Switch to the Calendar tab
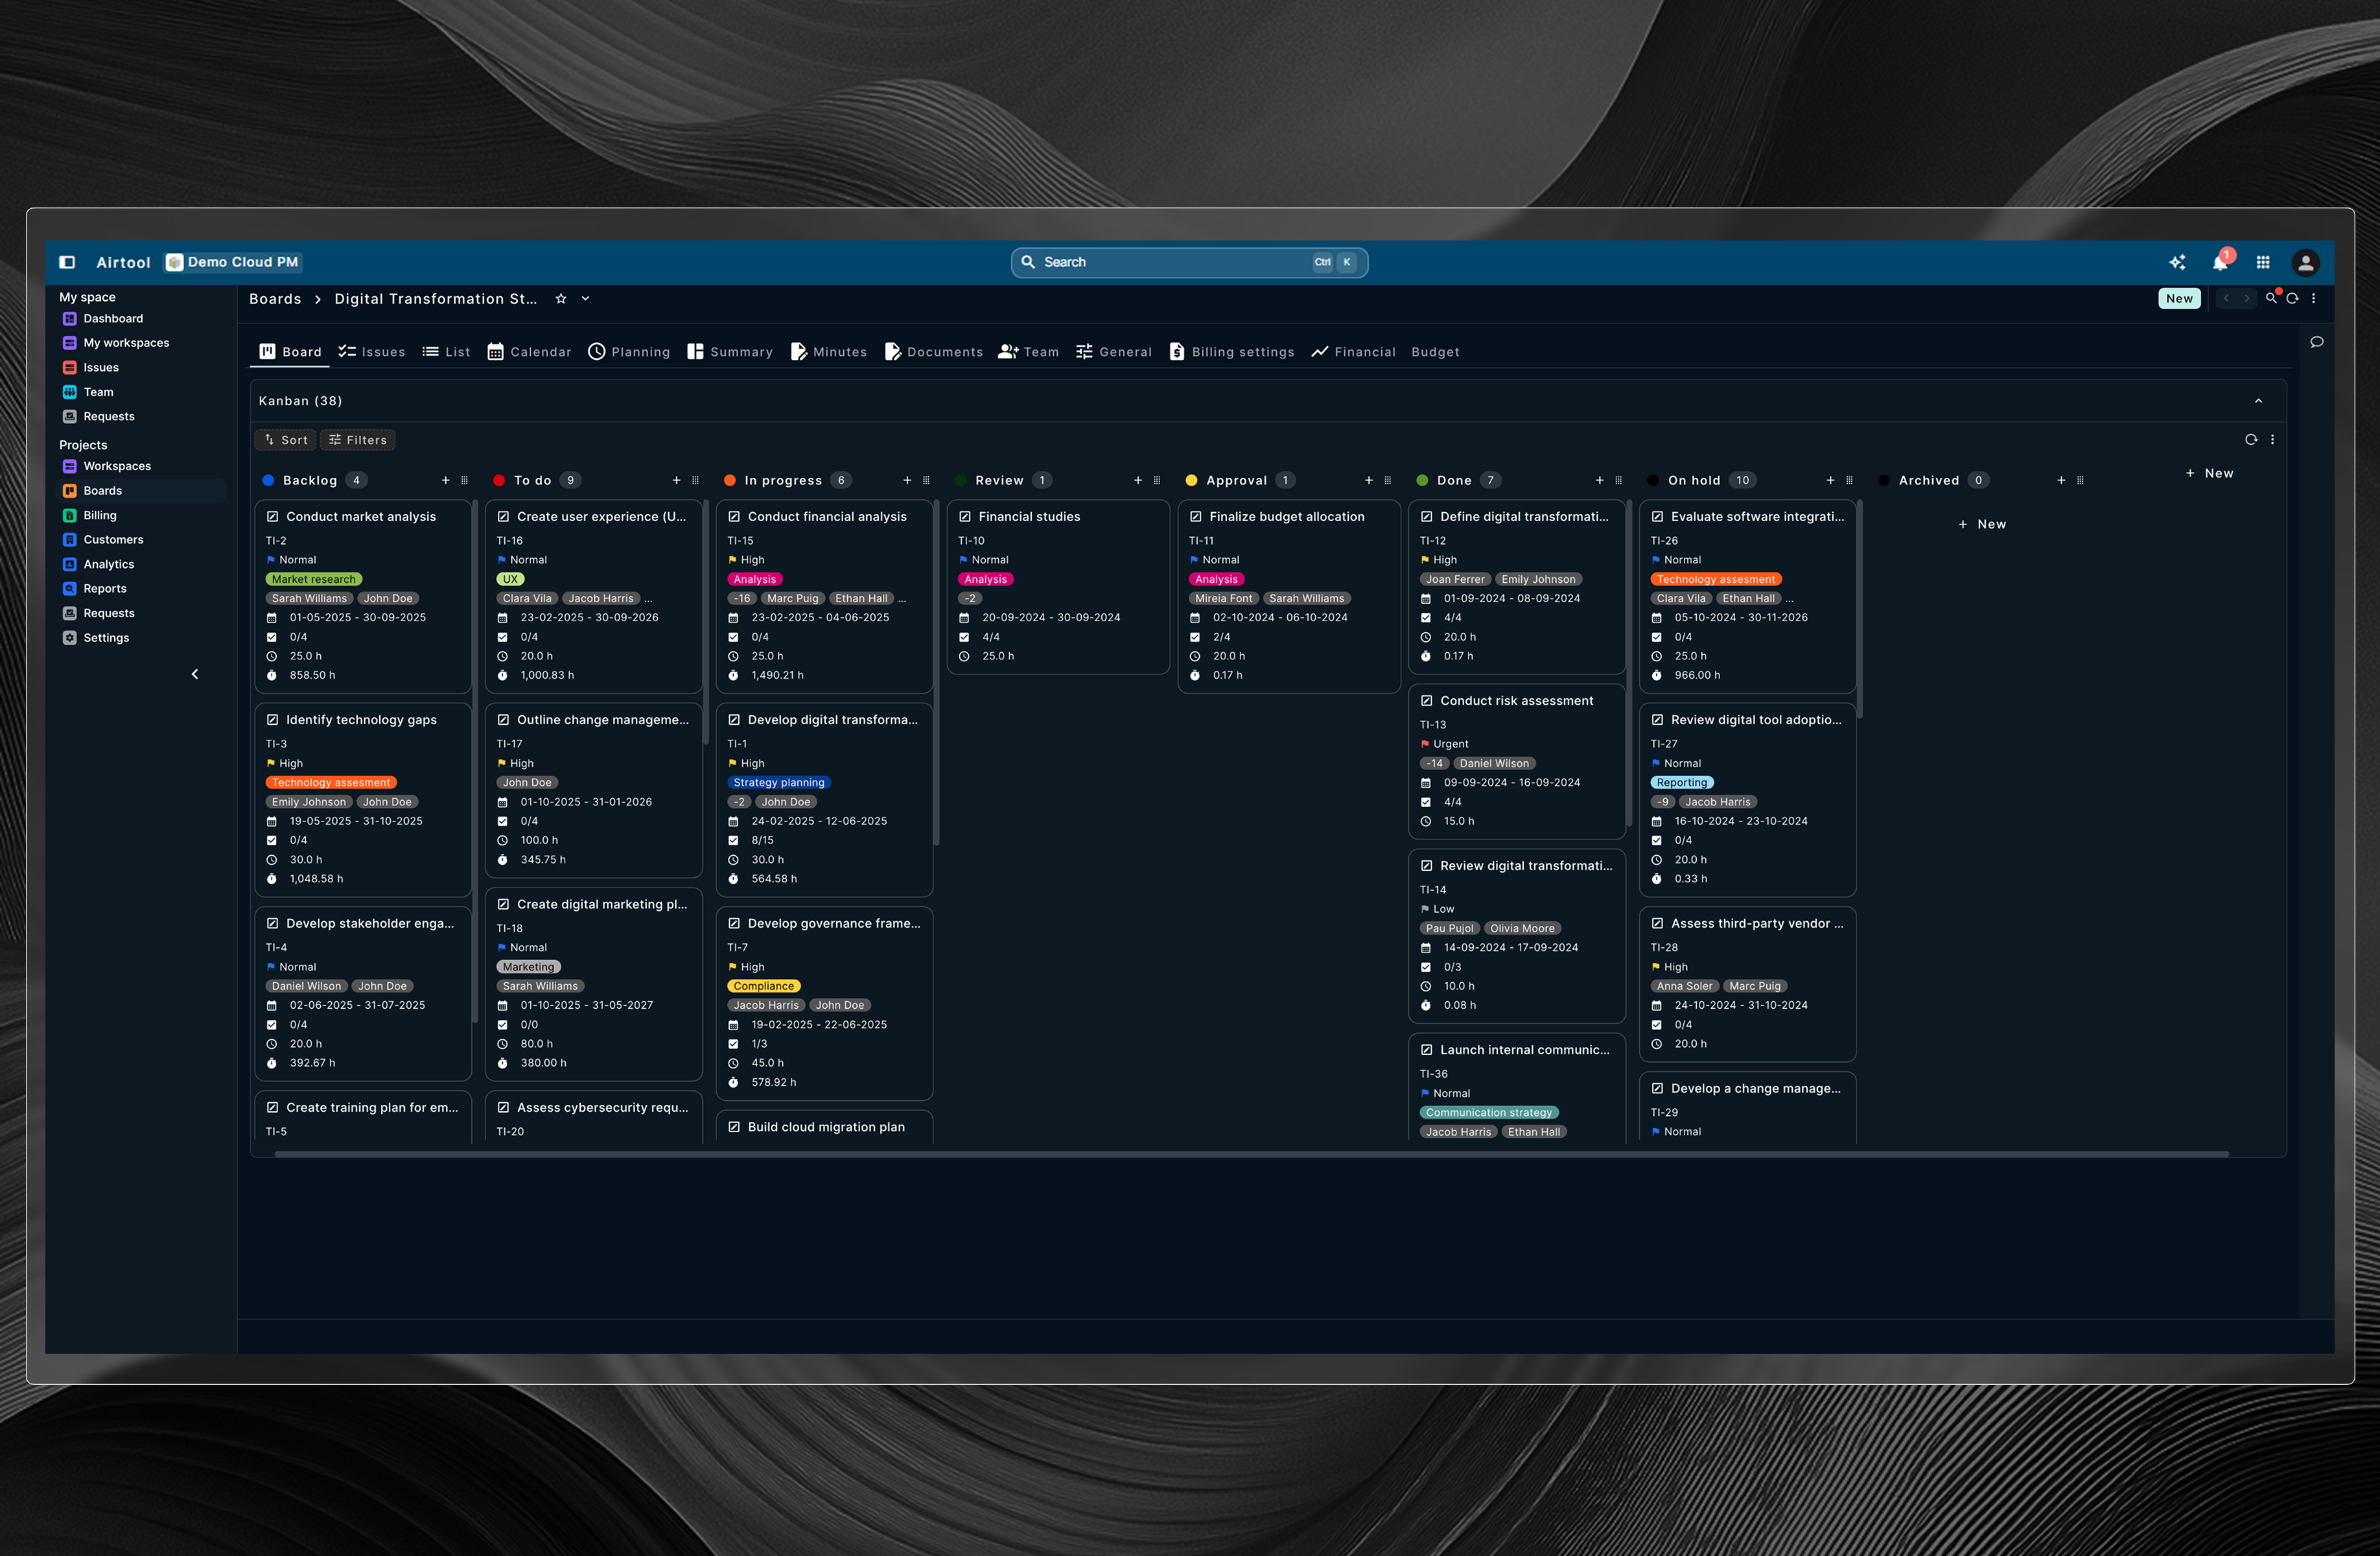 click(529, 351)
